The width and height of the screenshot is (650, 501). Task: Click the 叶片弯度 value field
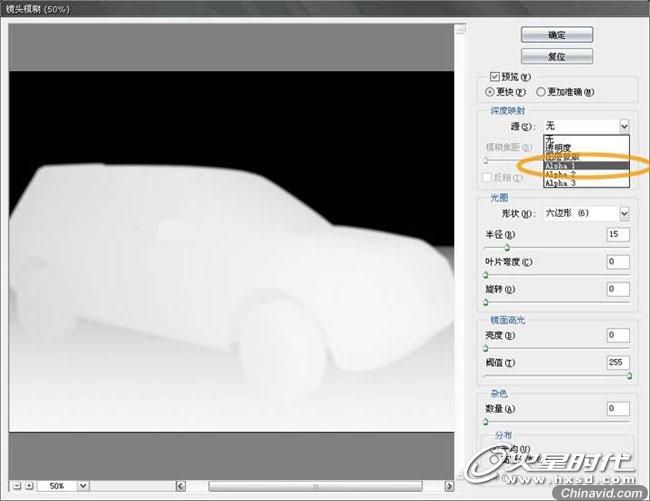[x=618, y=262]
